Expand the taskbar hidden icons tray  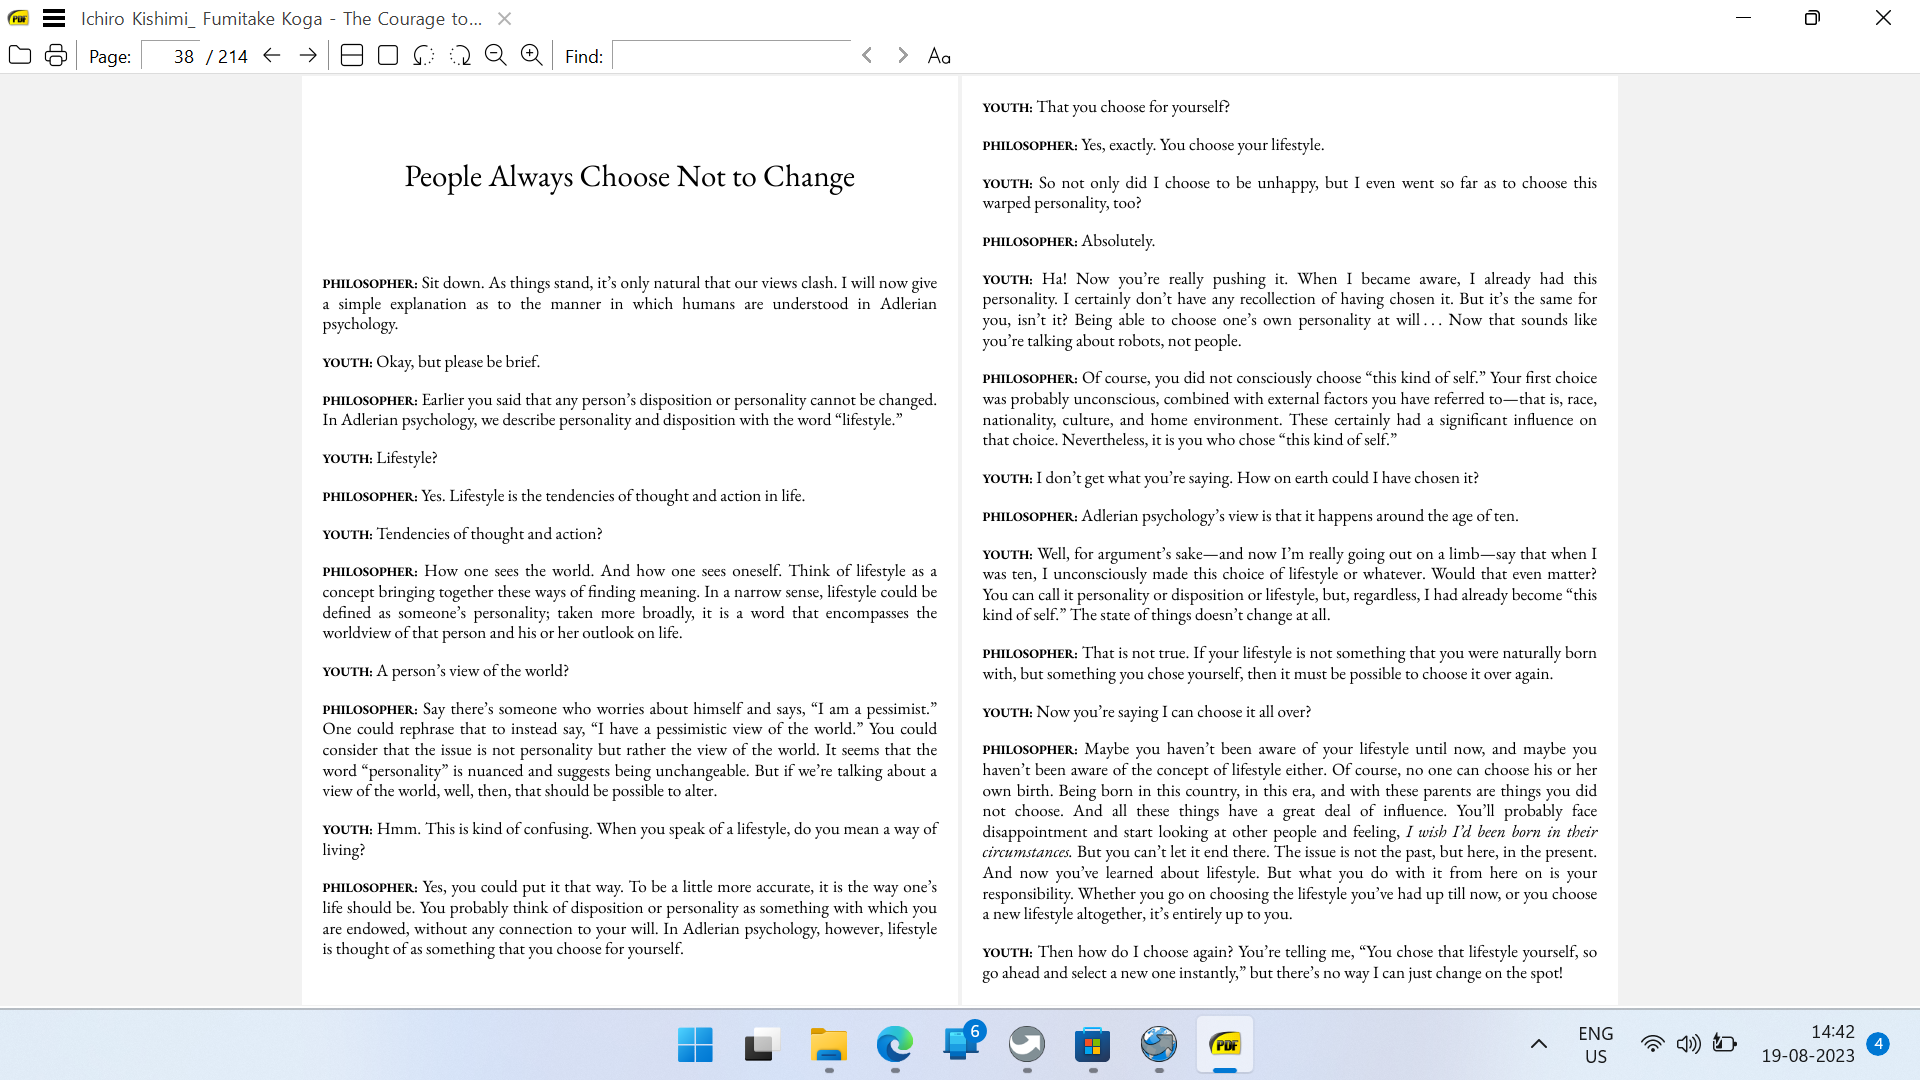point(1540,1043)
